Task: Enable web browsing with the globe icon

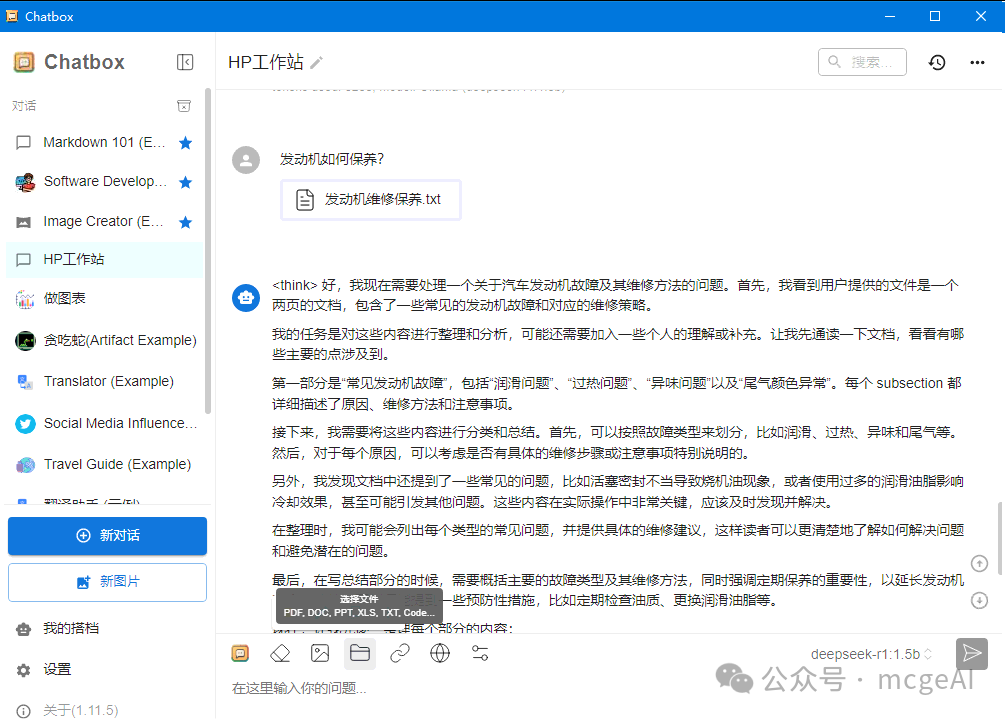Action: click(x=440, y=653)
